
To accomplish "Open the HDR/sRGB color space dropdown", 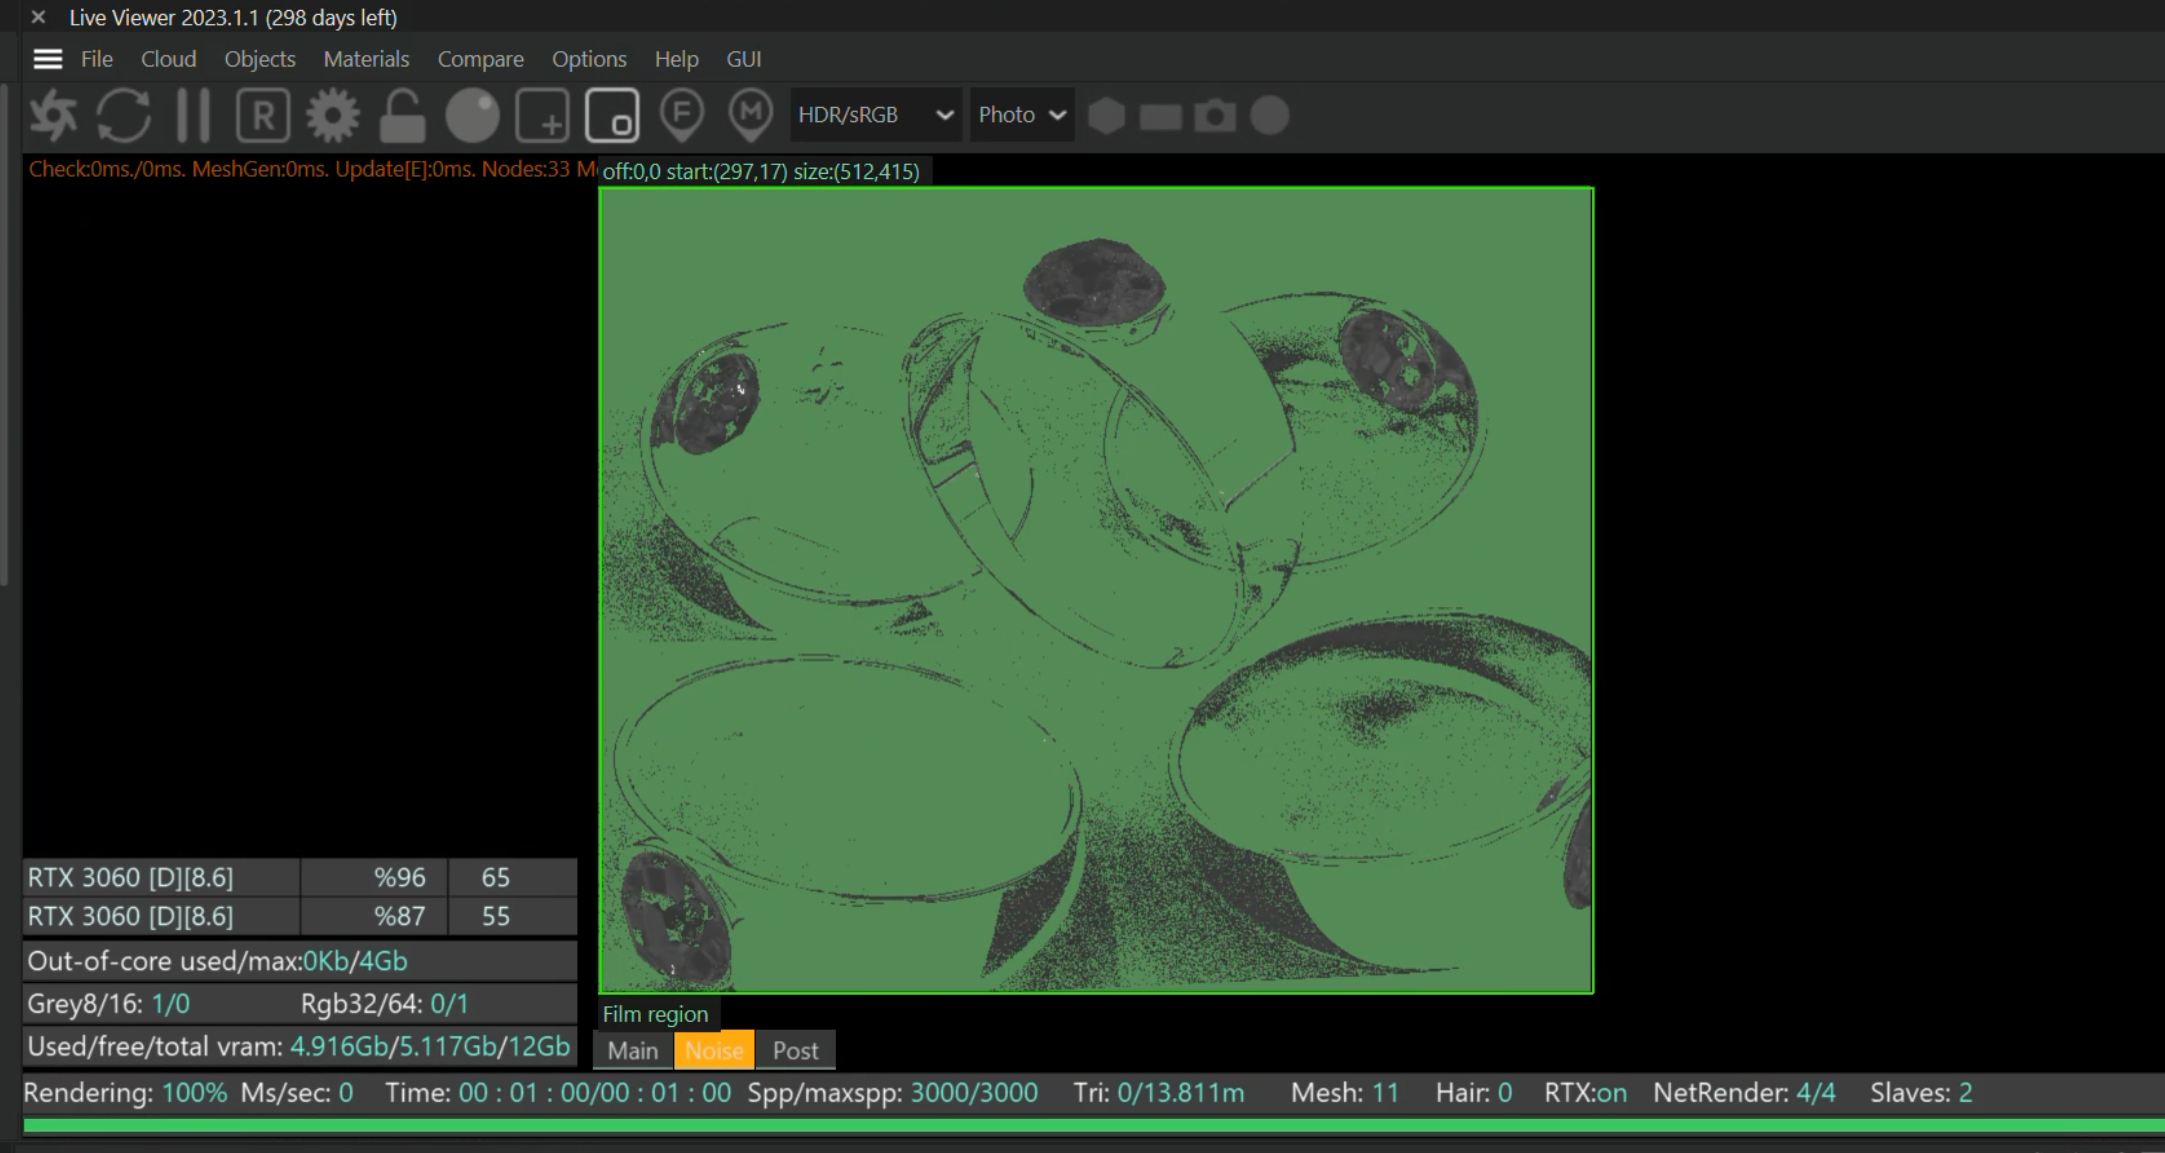I will 875,115.
